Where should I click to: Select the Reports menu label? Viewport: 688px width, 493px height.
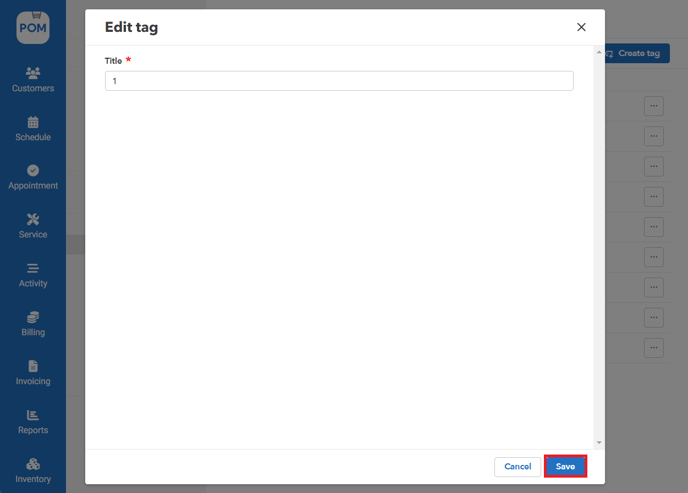click(33, 430)
